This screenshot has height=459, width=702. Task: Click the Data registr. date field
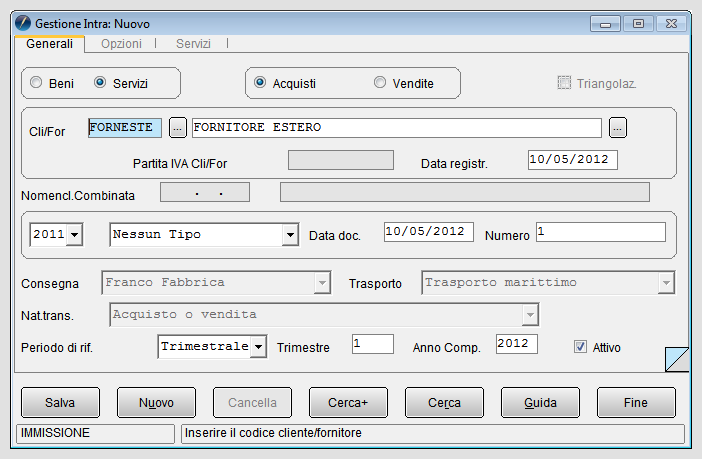click(x=573, y=160)
